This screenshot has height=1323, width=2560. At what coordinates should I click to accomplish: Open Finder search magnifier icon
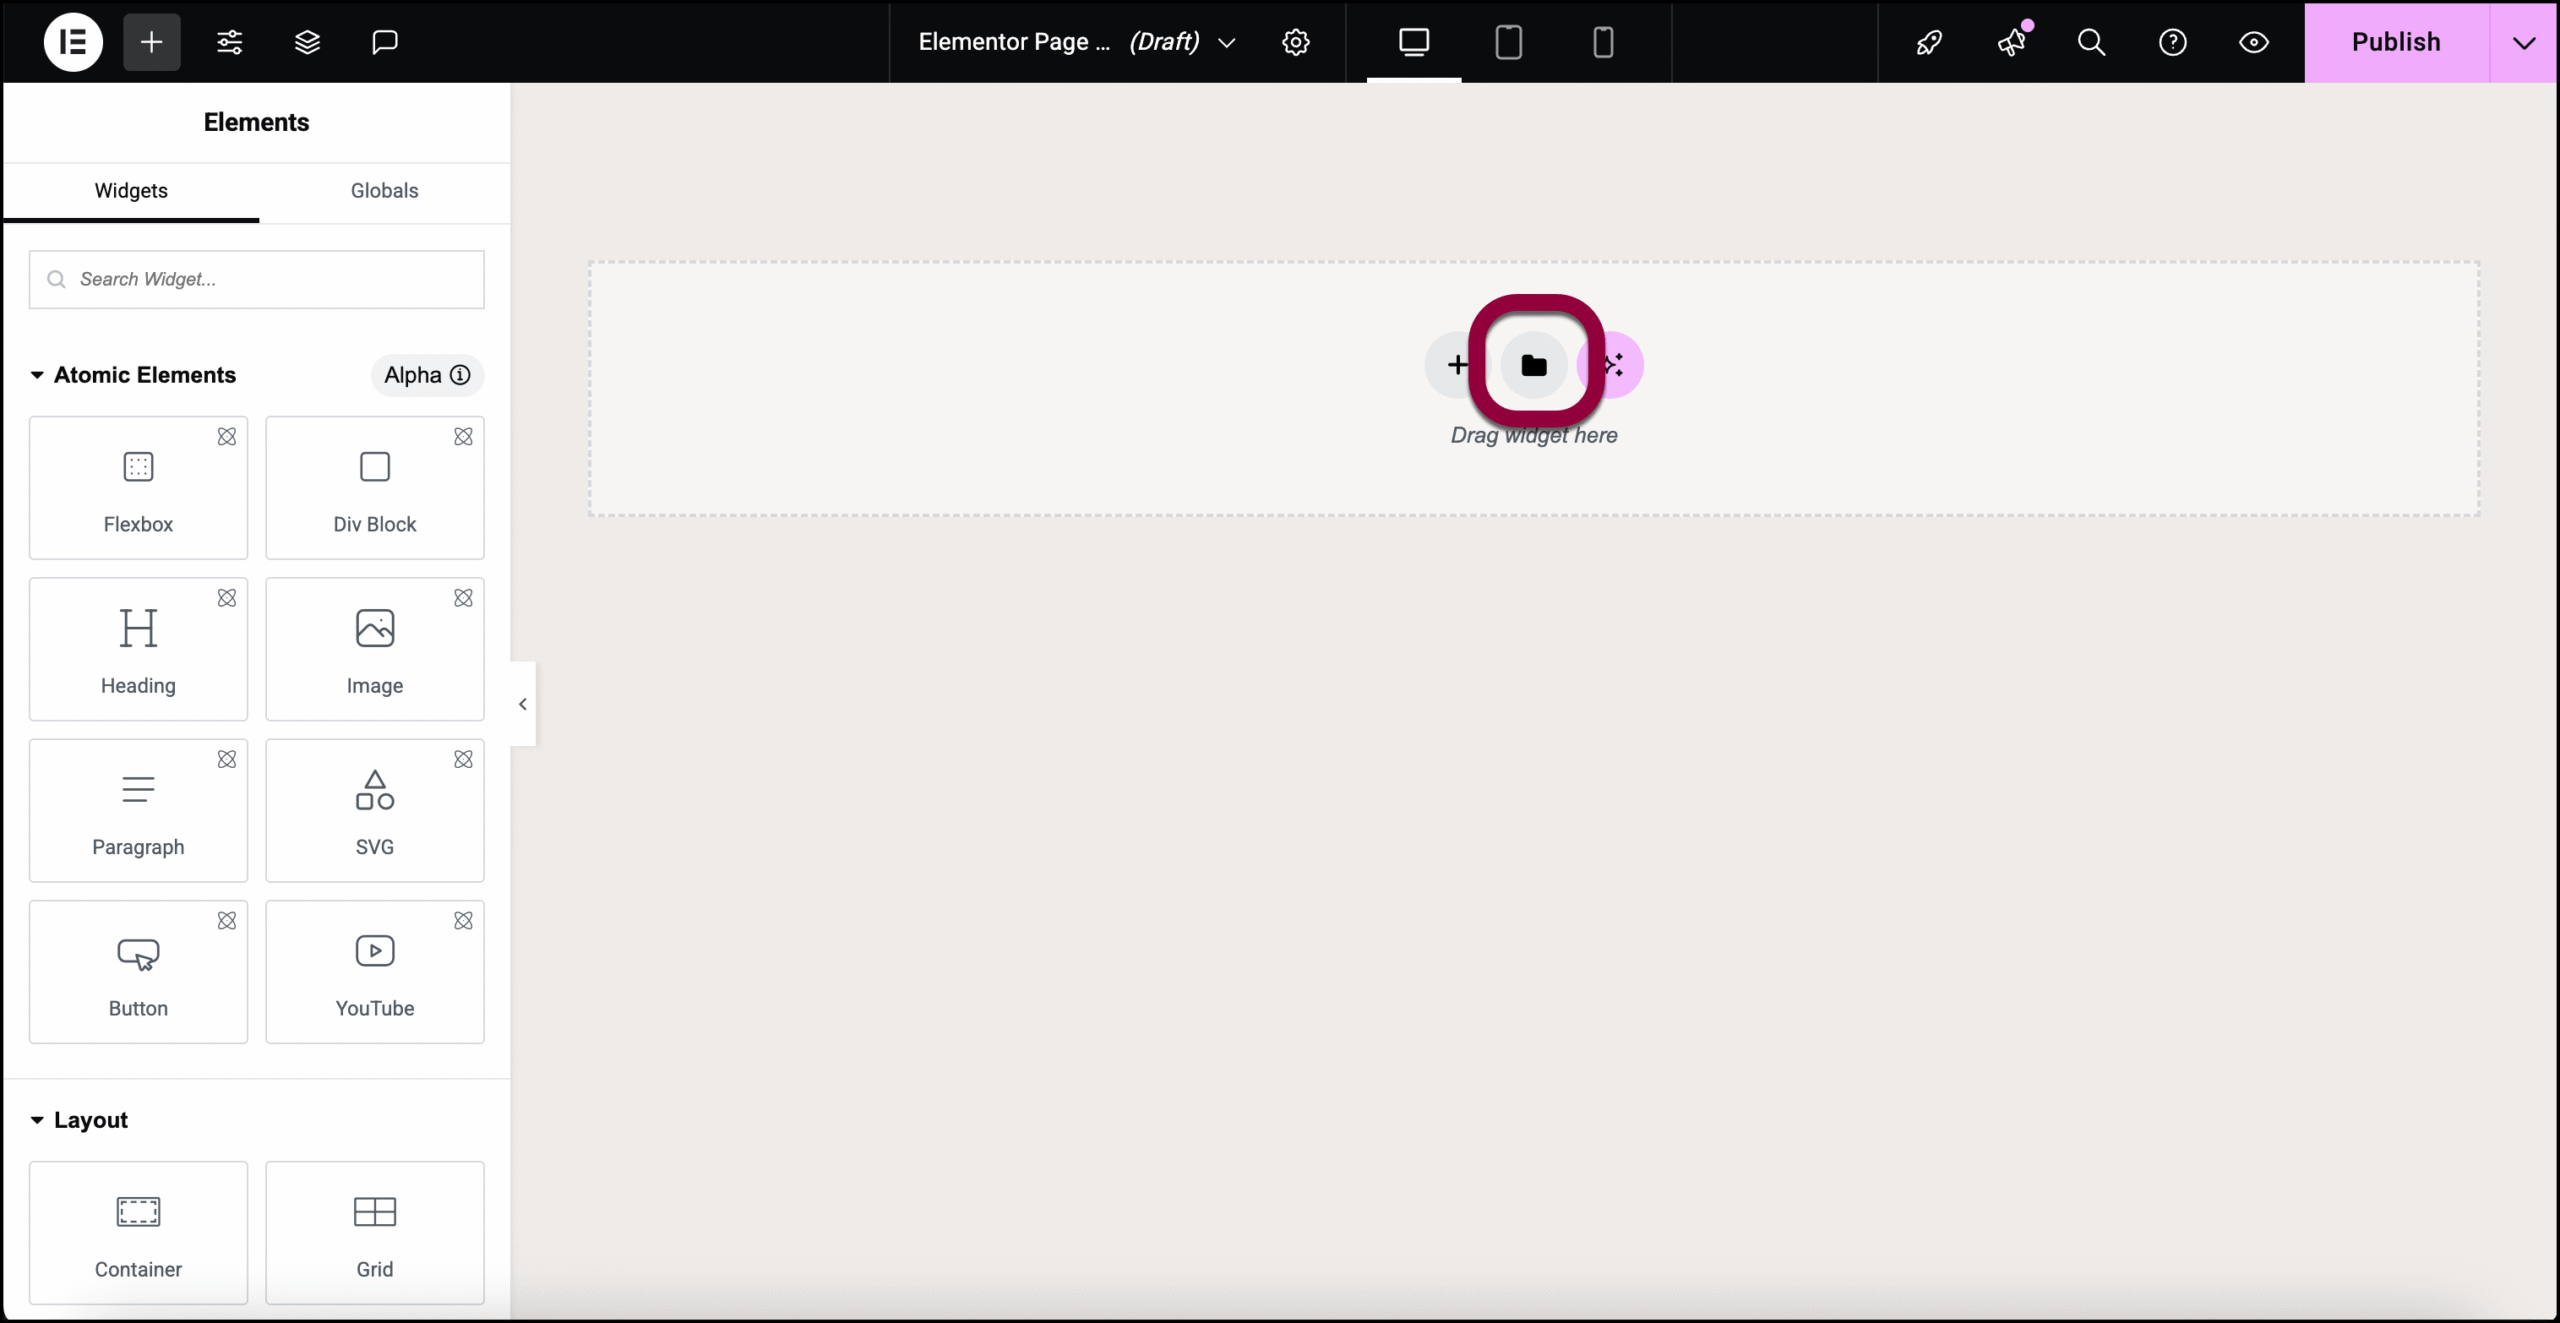(x=2091, y=42)
